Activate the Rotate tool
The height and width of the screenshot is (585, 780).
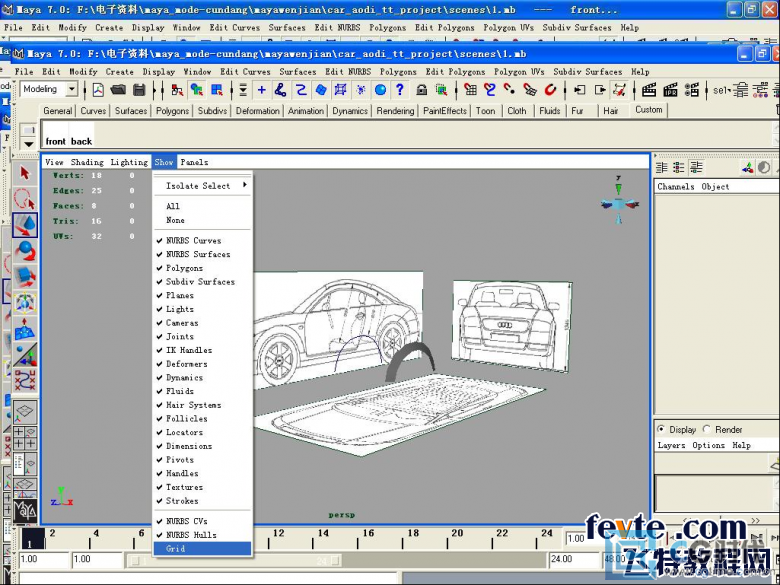[25, 251]
